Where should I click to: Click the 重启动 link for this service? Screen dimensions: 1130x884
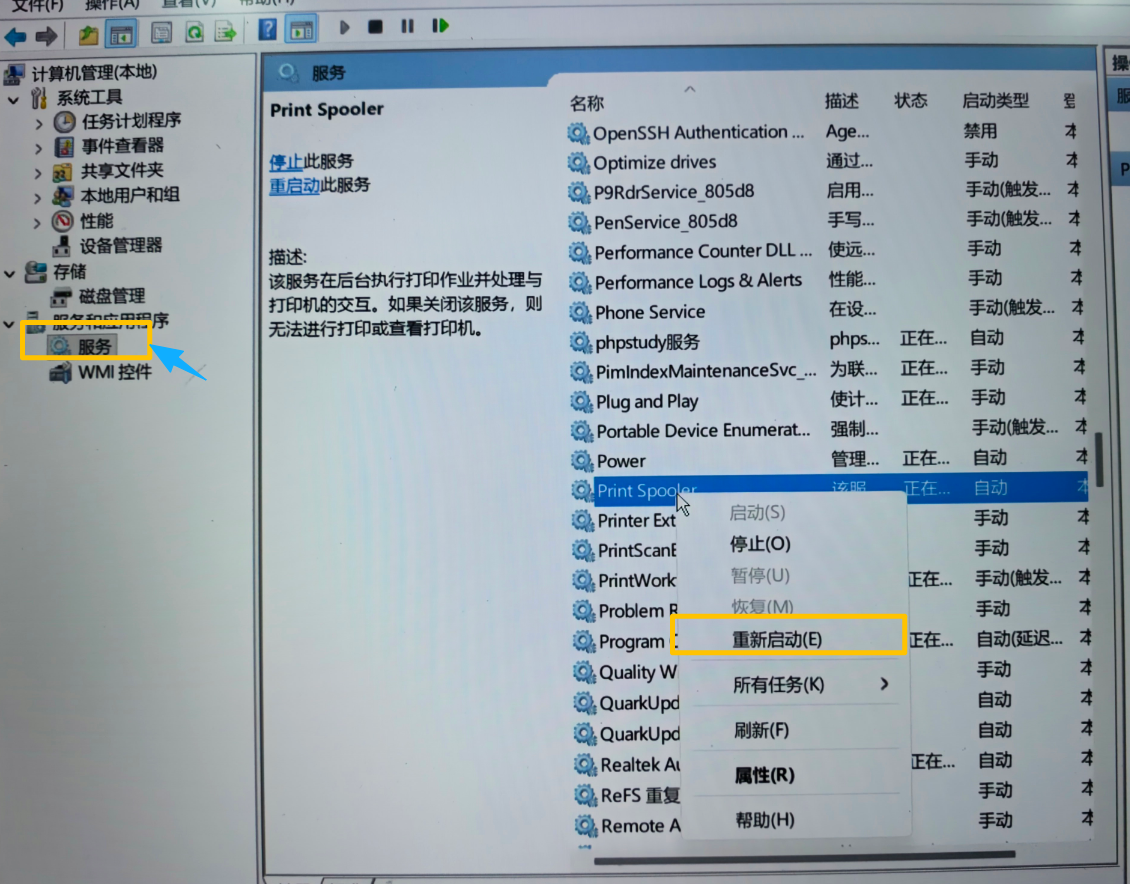pyautogui.click(x=294, y=186)
